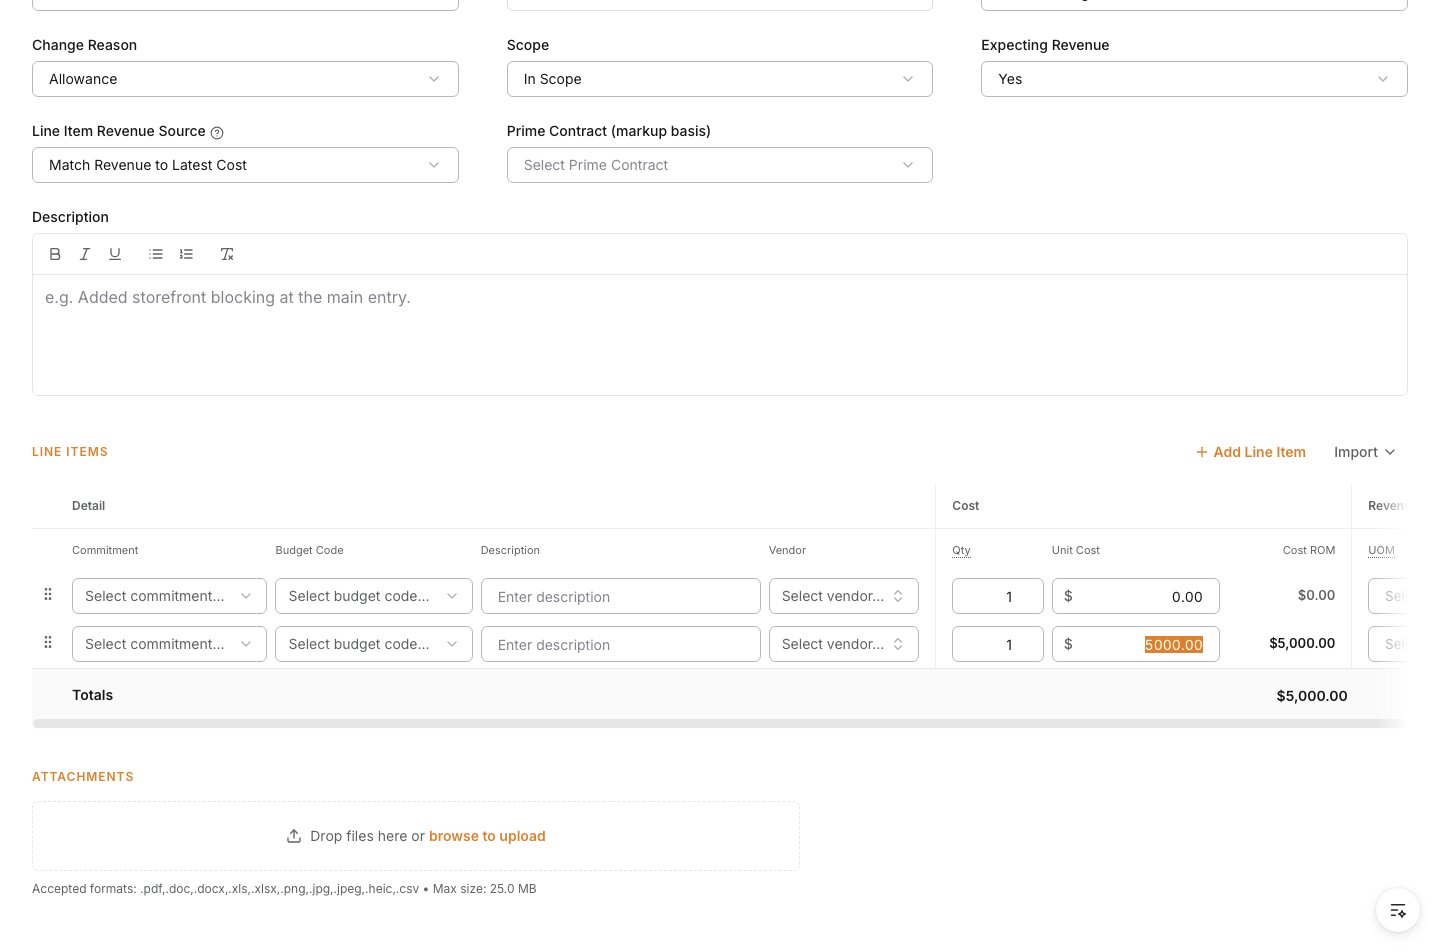Insert bulleted list in Description editor
The image size is (1440, 952).
[156, 254]
